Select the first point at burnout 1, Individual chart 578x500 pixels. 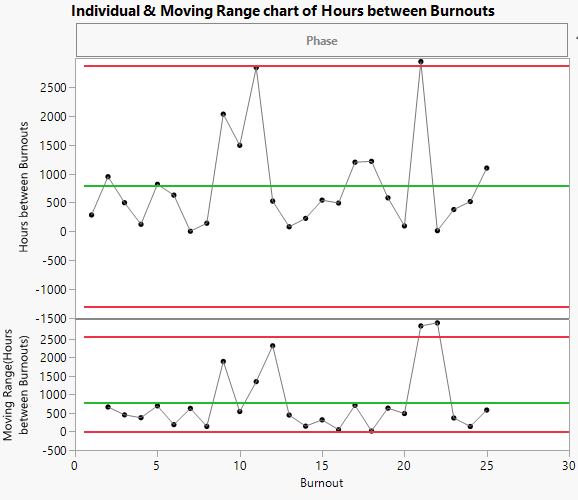point(91,215)
